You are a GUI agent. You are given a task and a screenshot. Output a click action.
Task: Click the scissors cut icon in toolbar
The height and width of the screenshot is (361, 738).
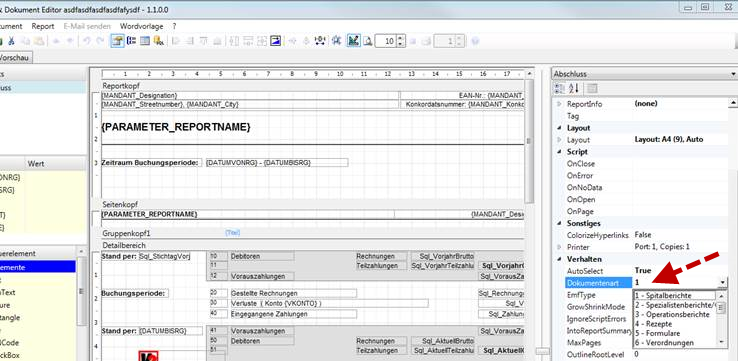tap(11, 41)
